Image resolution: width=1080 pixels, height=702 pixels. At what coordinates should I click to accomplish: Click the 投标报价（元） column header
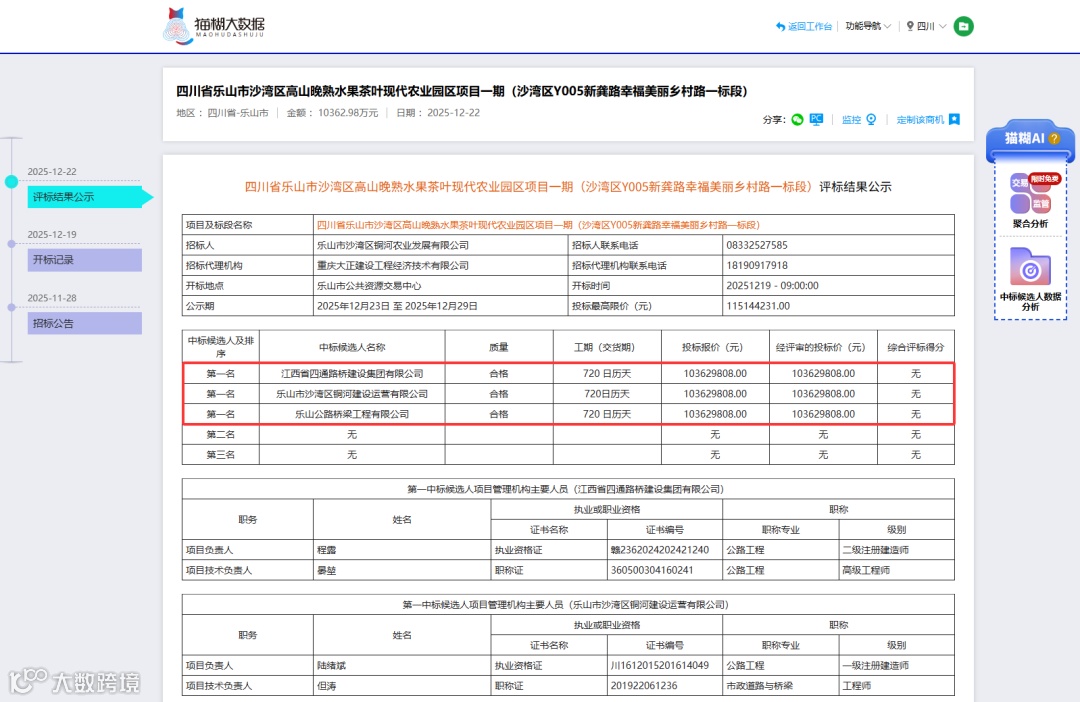[x=715, y=347]
